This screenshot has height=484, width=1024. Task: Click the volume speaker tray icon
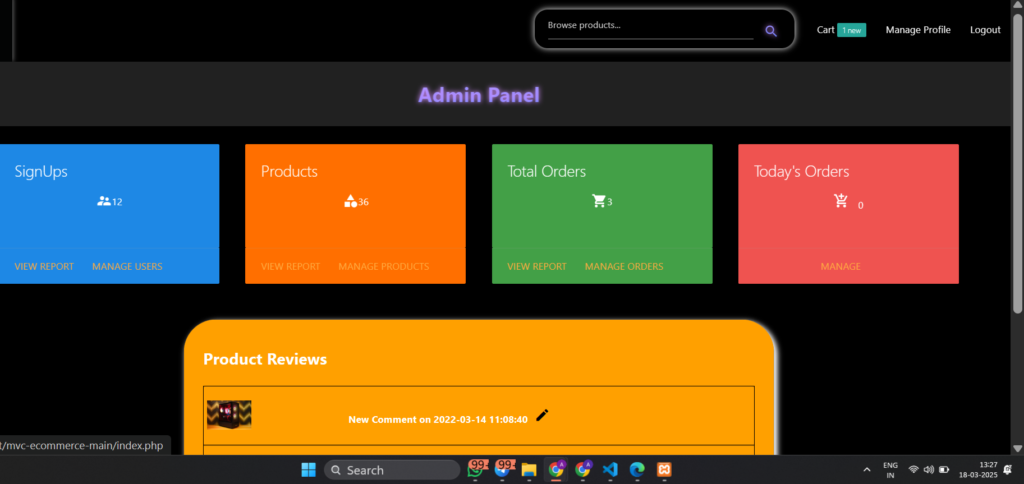tap(929, 470)
